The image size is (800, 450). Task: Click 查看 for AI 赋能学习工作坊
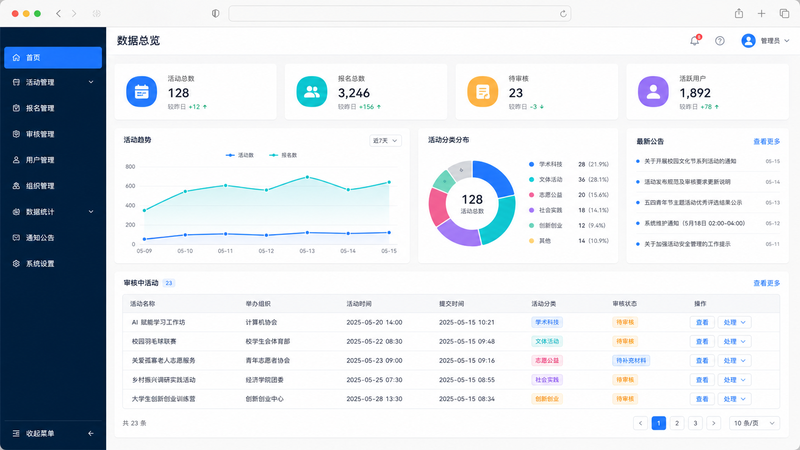702,322
